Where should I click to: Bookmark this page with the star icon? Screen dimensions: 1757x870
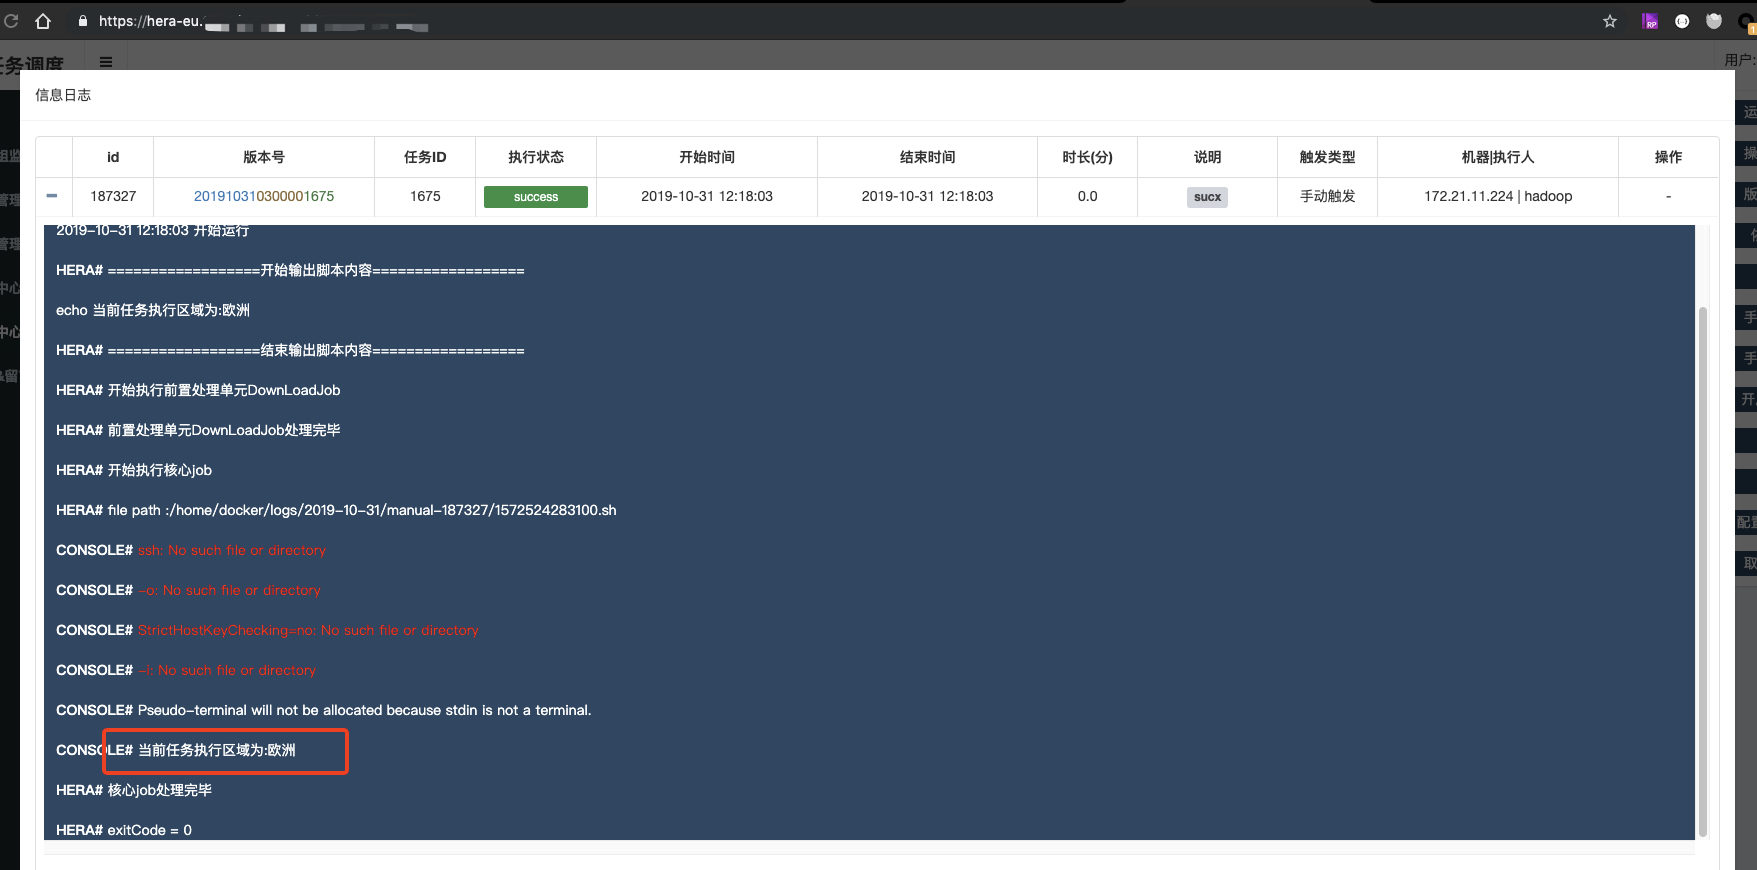coord(1610,21)
